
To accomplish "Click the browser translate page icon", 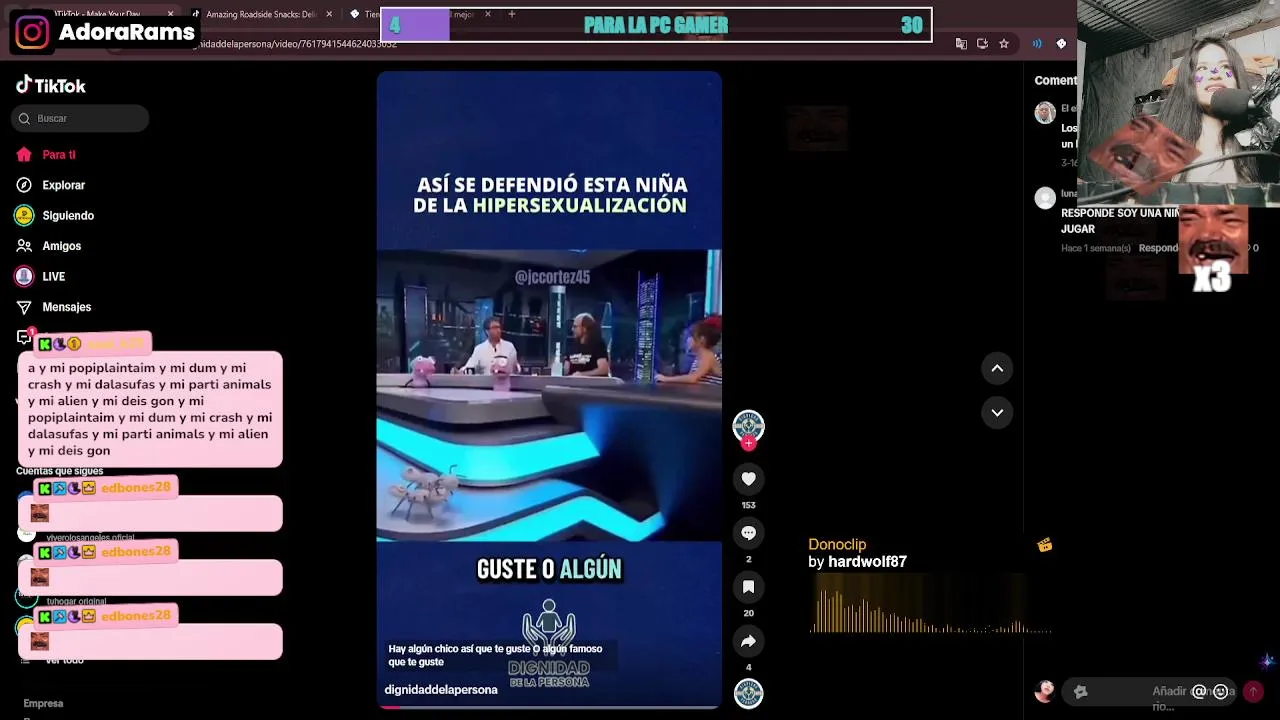I will (x=961, y=44).
